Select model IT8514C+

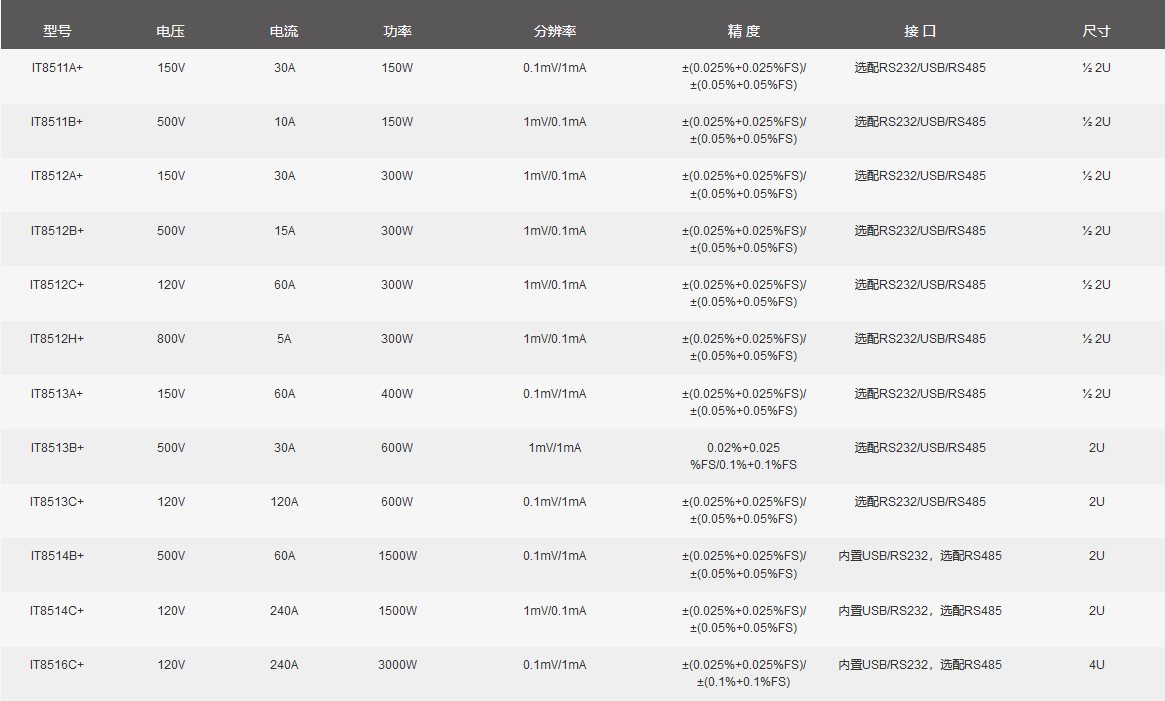pyautogui.click(x=57, y=611)
